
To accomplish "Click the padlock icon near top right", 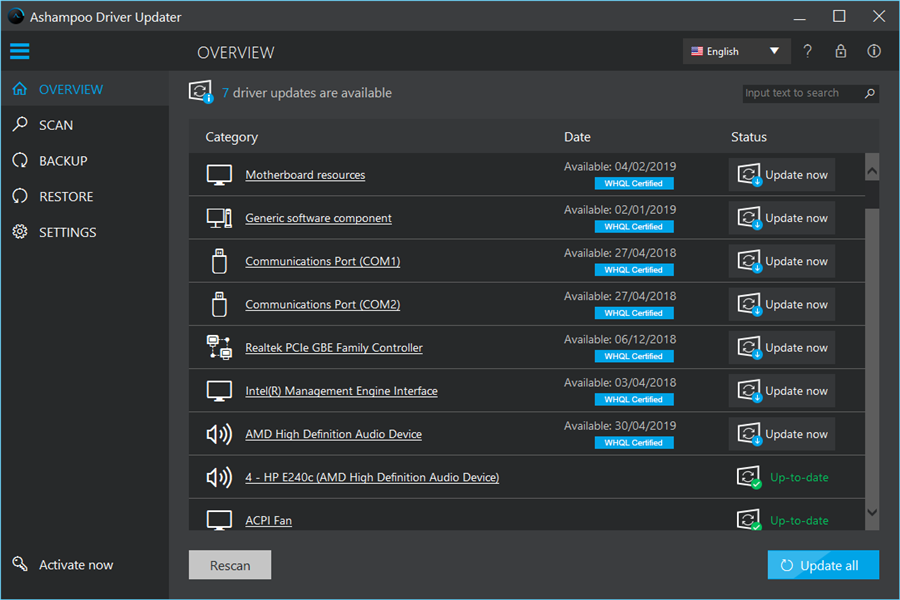I will pos(840,51).
